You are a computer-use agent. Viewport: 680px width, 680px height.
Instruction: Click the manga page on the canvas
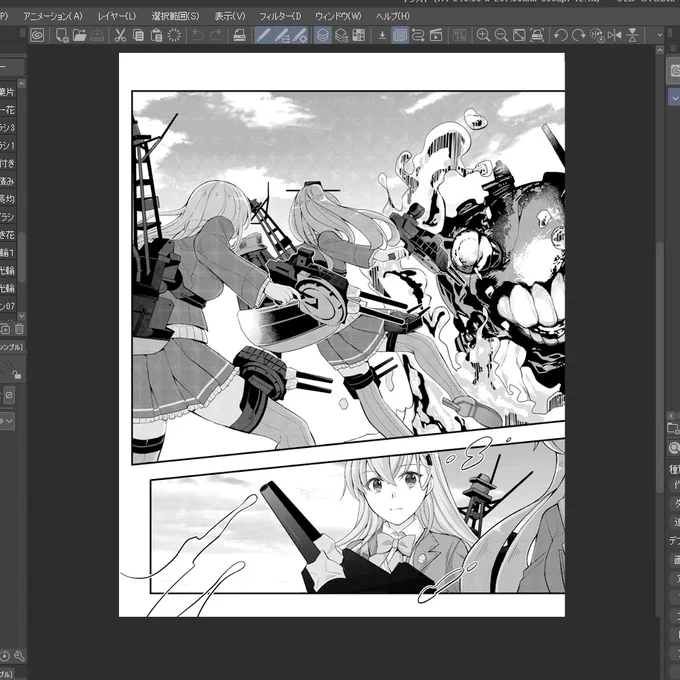[x=342, y=335]
